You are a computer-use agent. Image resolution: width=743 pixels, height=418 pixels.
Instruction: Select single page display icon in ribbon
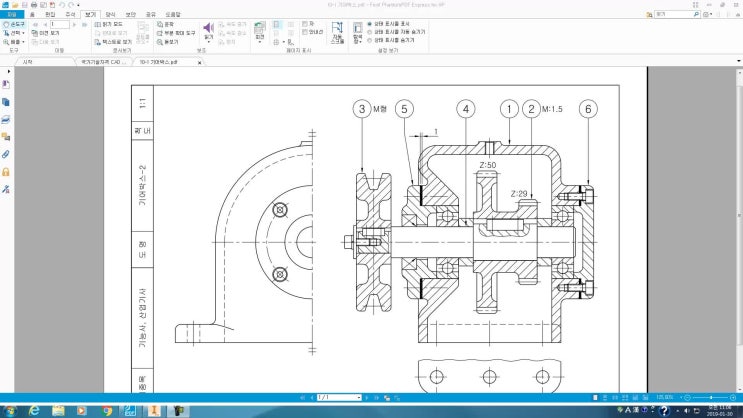pos(277,24)
